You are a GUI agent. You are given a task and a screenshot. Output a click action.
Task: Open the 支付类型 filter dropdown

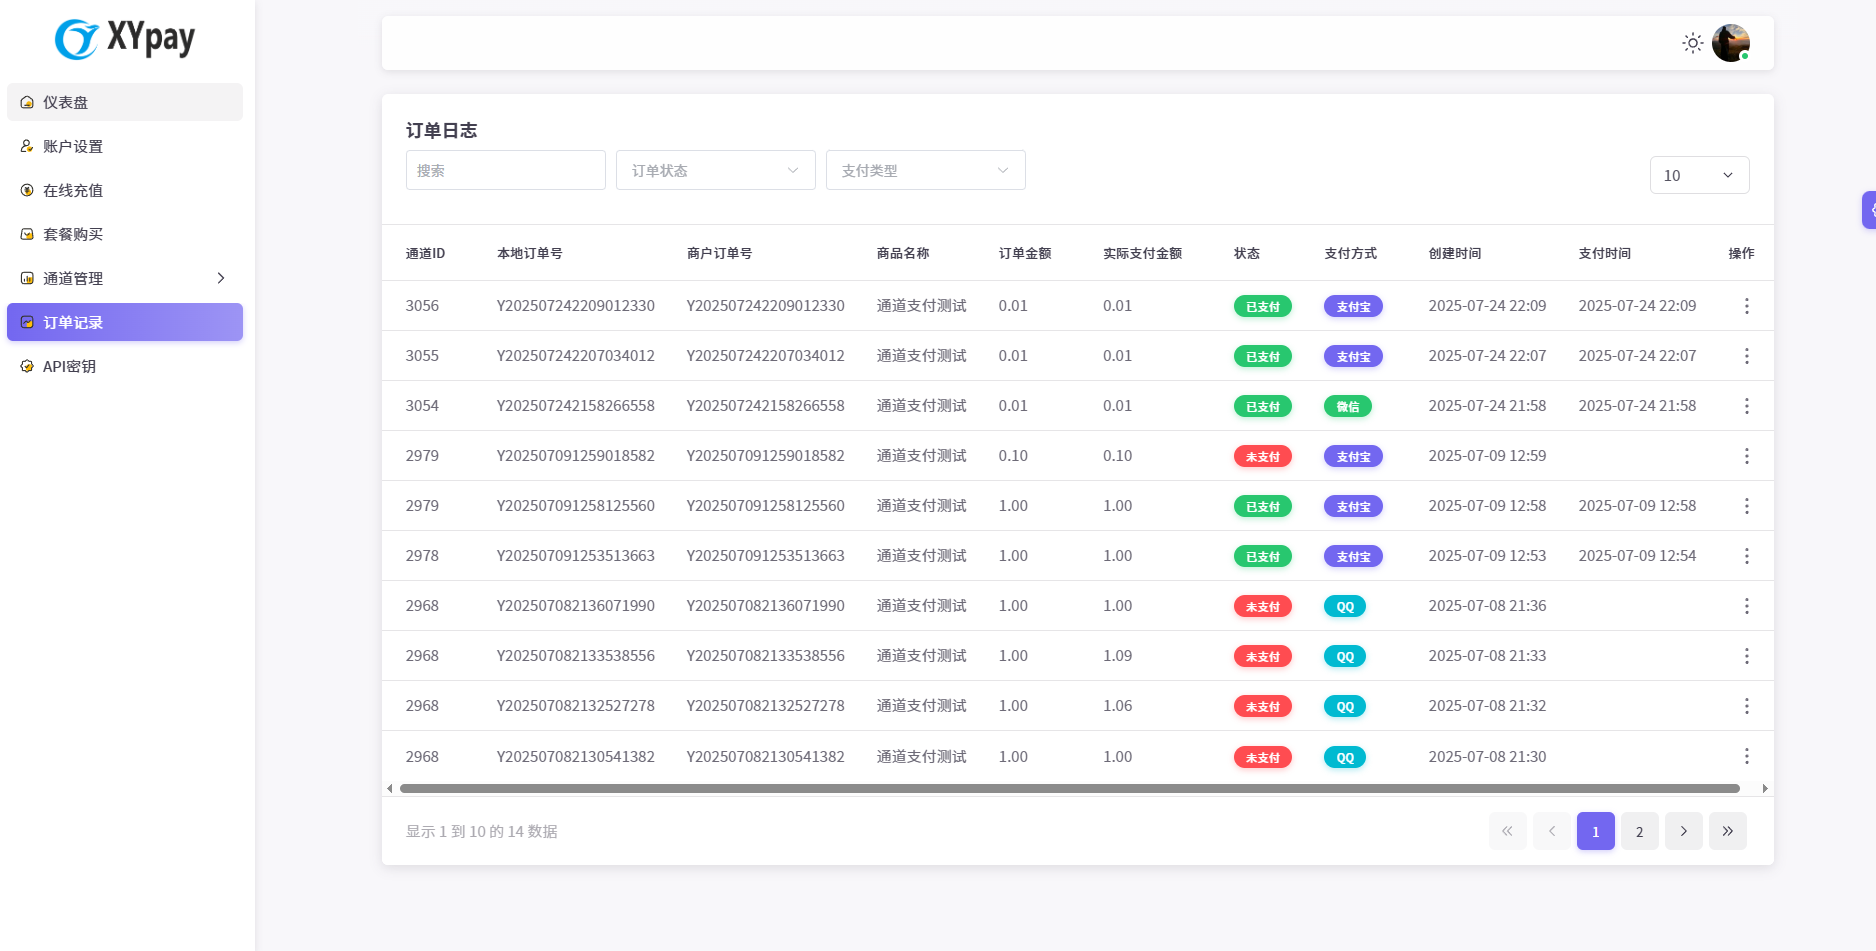[x=925, y=170]
